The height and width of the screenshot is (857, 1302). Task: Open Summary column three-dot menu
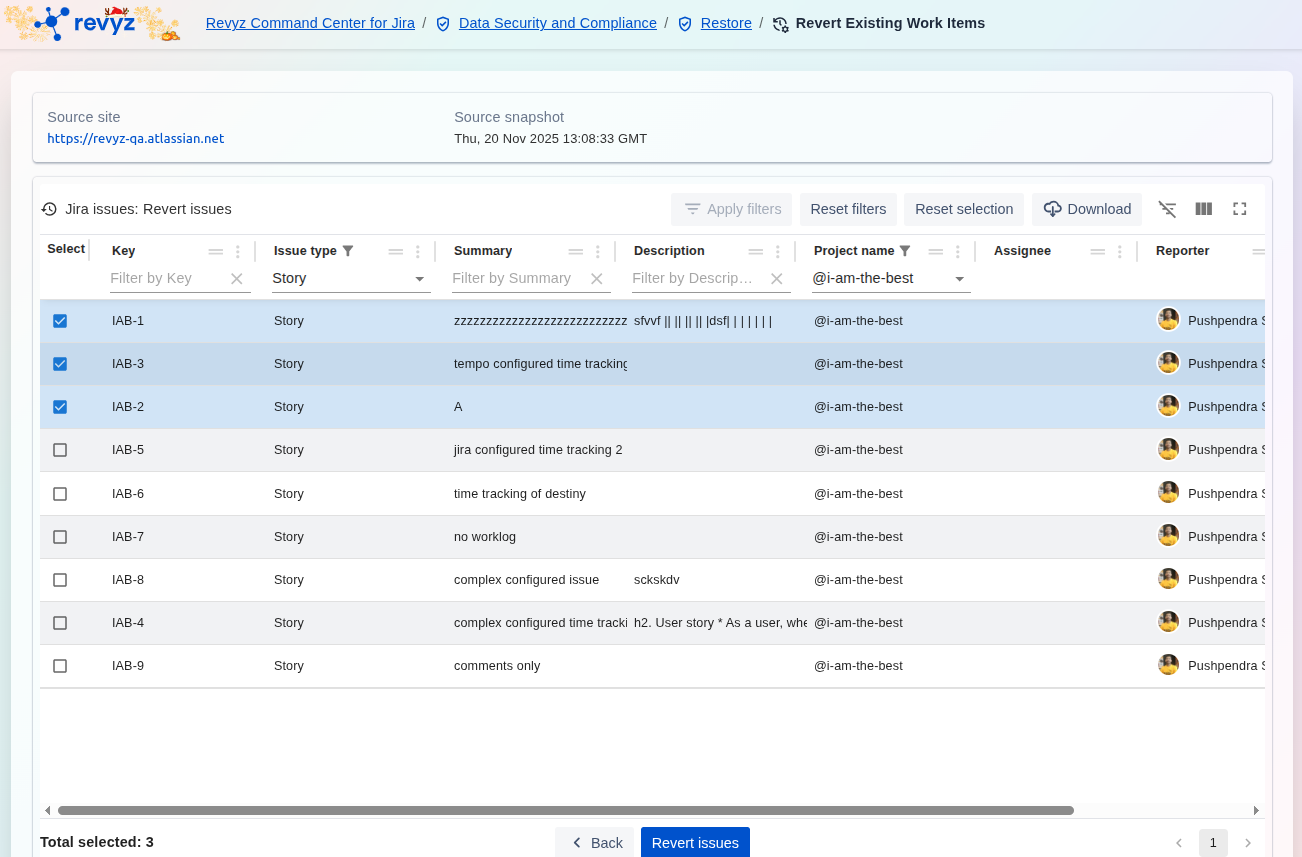pyautogui.click(x=598, y=252)
